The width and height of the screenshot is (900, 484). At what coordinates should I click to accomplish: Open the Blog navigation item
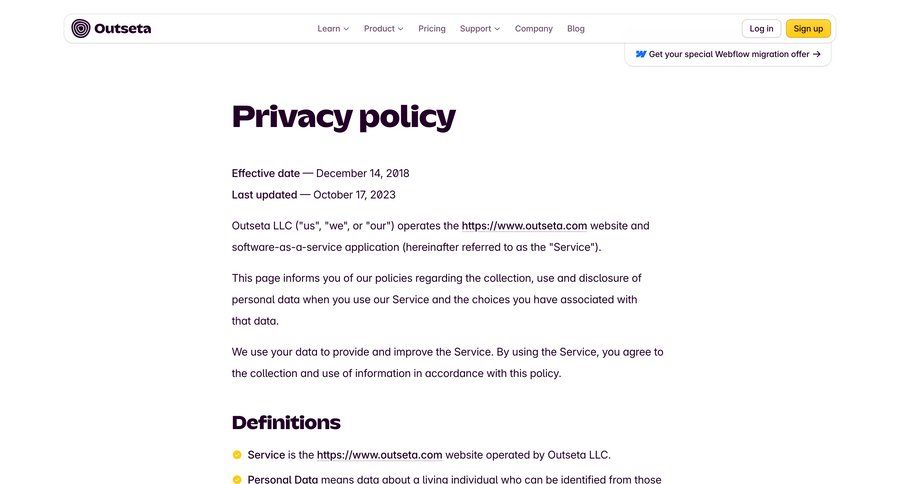pyautogui.click(x=576, y=29)
